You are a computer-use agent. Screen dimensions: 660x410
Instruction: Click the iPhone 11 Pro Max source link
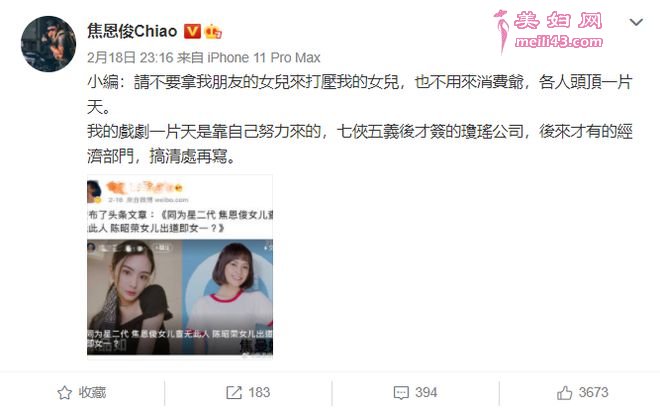coord(263,57)
